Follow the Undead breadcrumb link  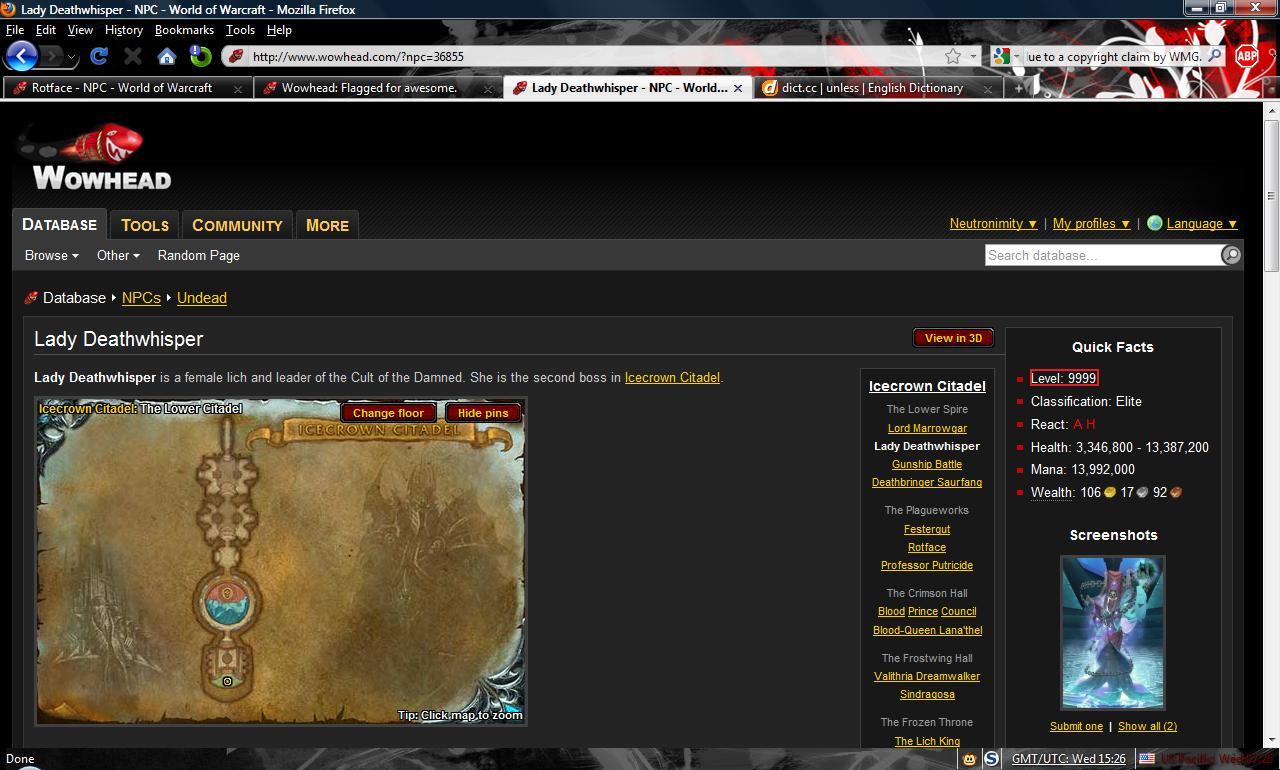202,298
